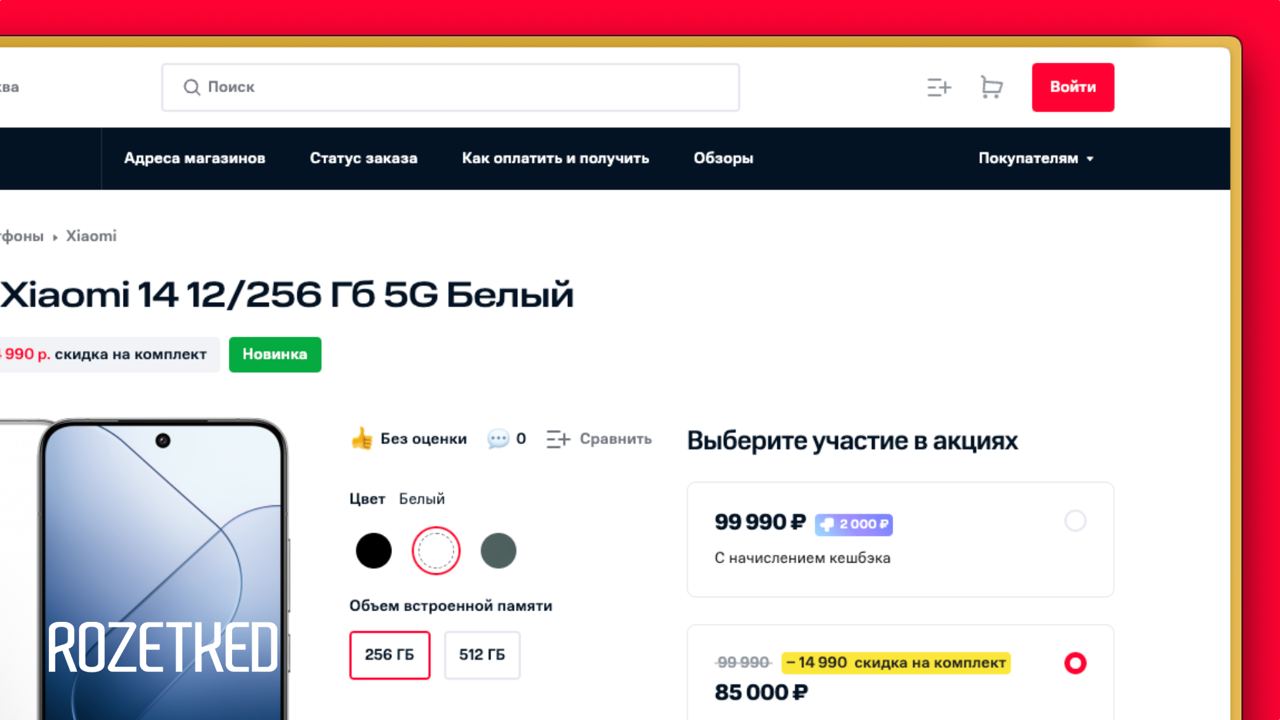Click the magnifier search icon

192,88
